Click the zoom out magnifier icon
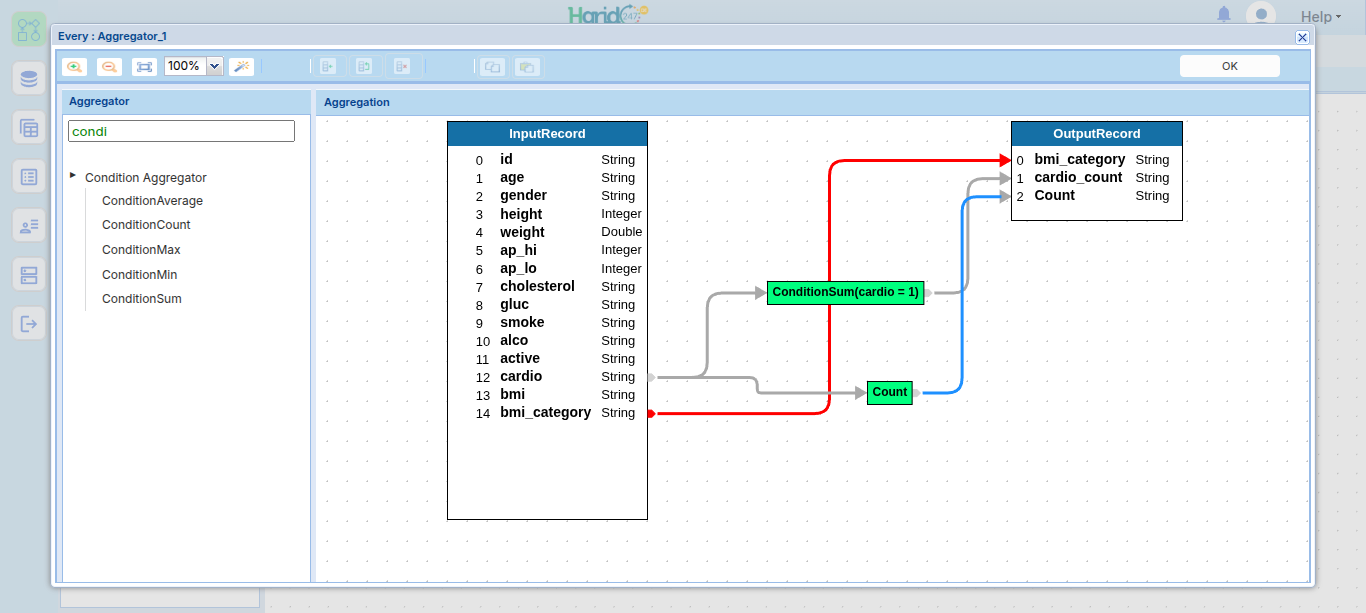The height and width of the screenshot is (613, 1366). (x=109, y=67)
